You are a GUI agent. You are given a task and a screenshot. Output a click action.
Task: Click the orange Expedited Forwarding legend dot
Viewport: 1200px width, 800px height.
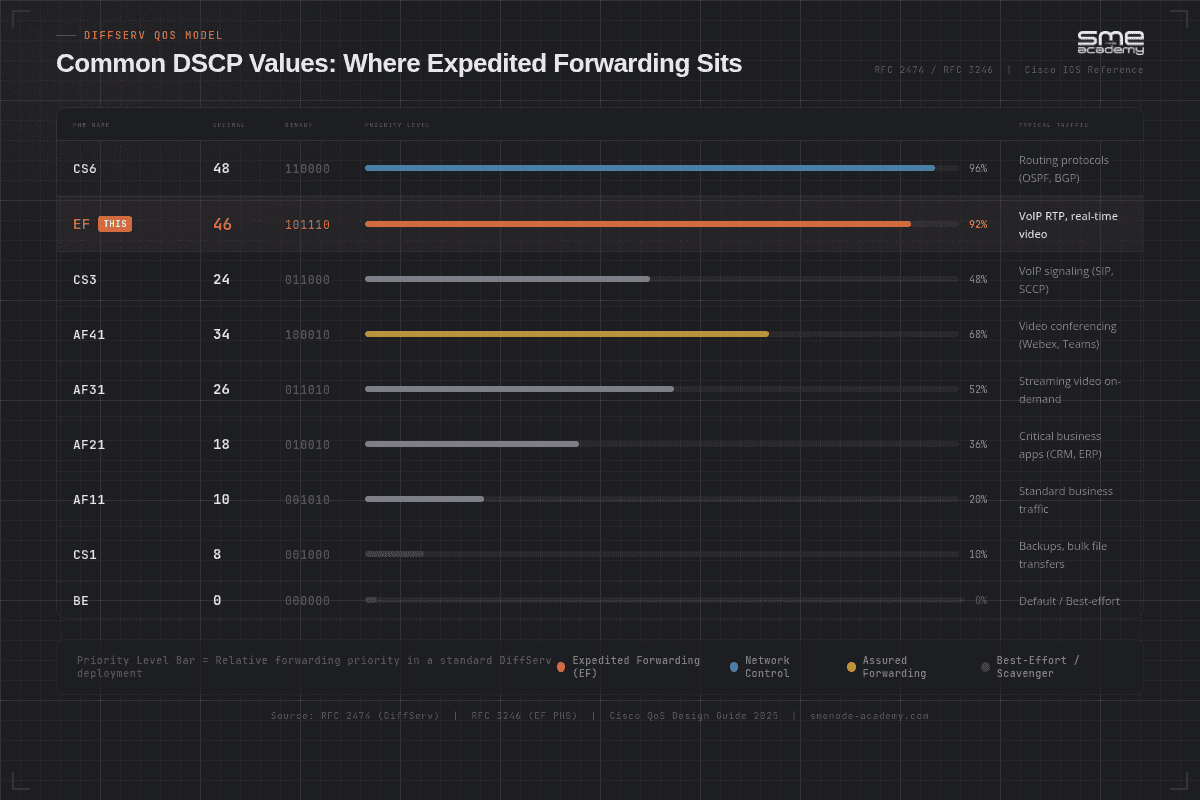tap(561, 667)
